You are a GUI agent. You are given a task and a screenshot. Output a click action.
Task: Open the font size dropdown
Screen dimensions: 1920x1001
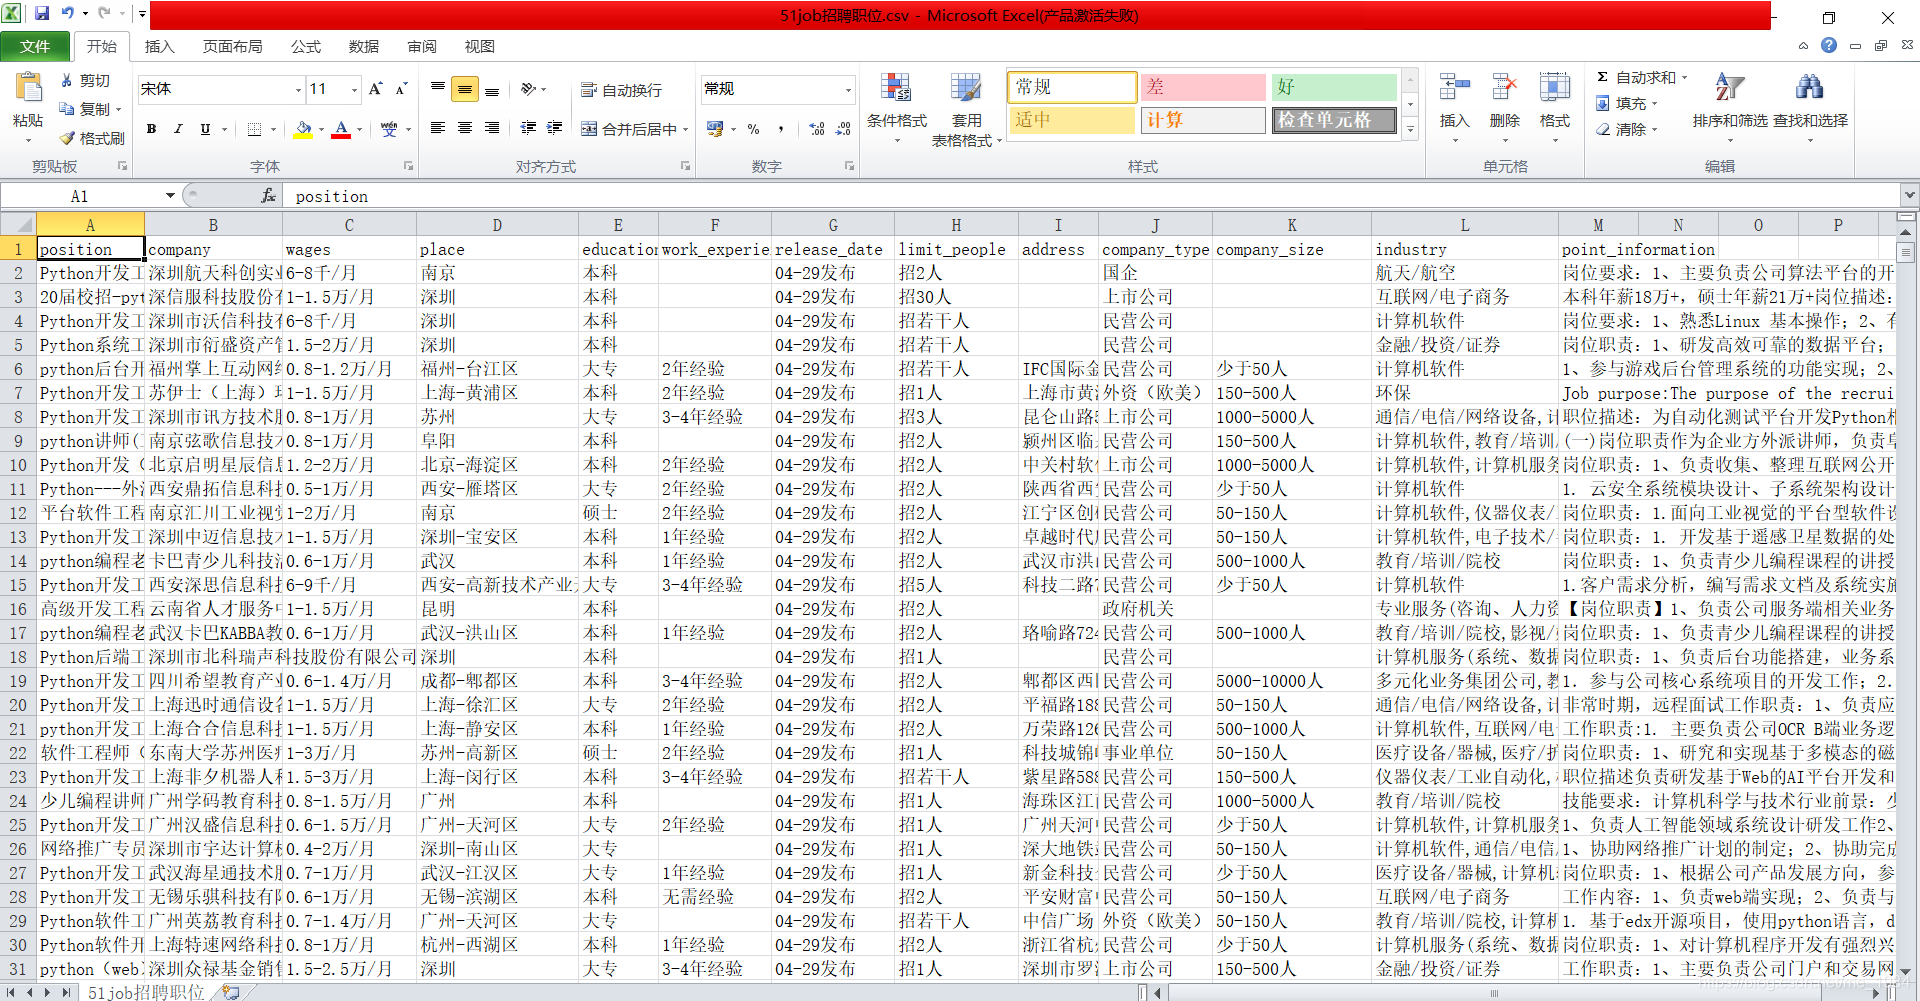[x=354, y=90]
